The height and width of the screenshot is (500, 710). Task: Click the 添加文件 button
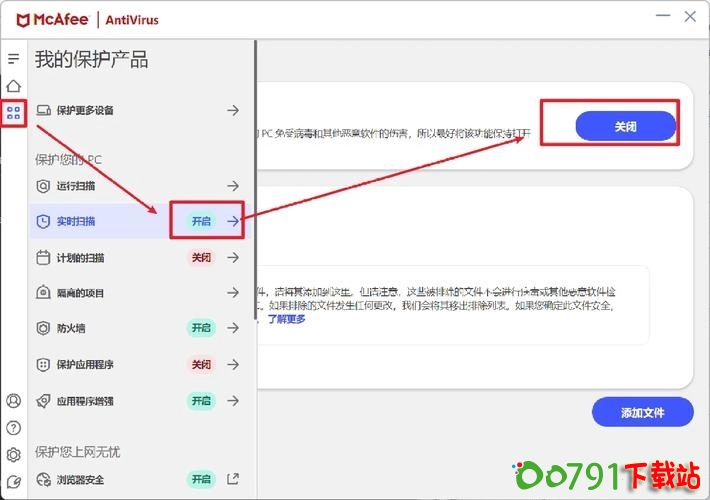pyautogui.click(x=642, y=412)
